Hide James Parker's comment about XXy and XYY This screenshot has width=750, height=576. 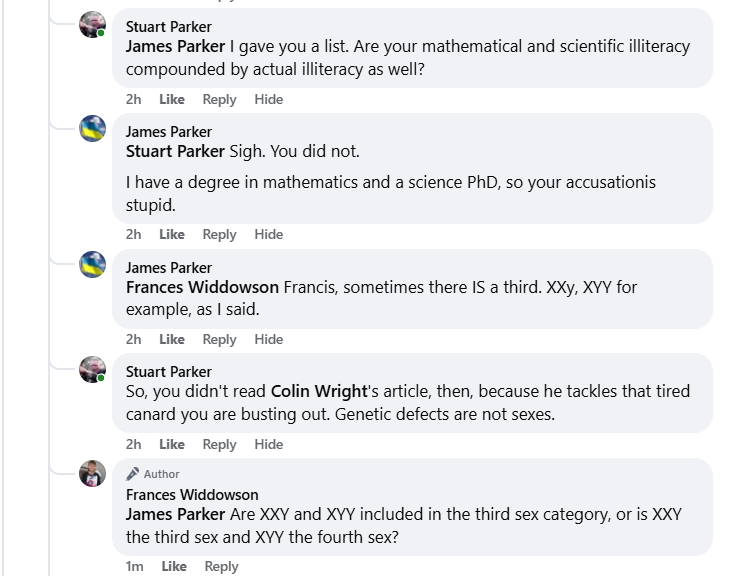coord(268,339)
